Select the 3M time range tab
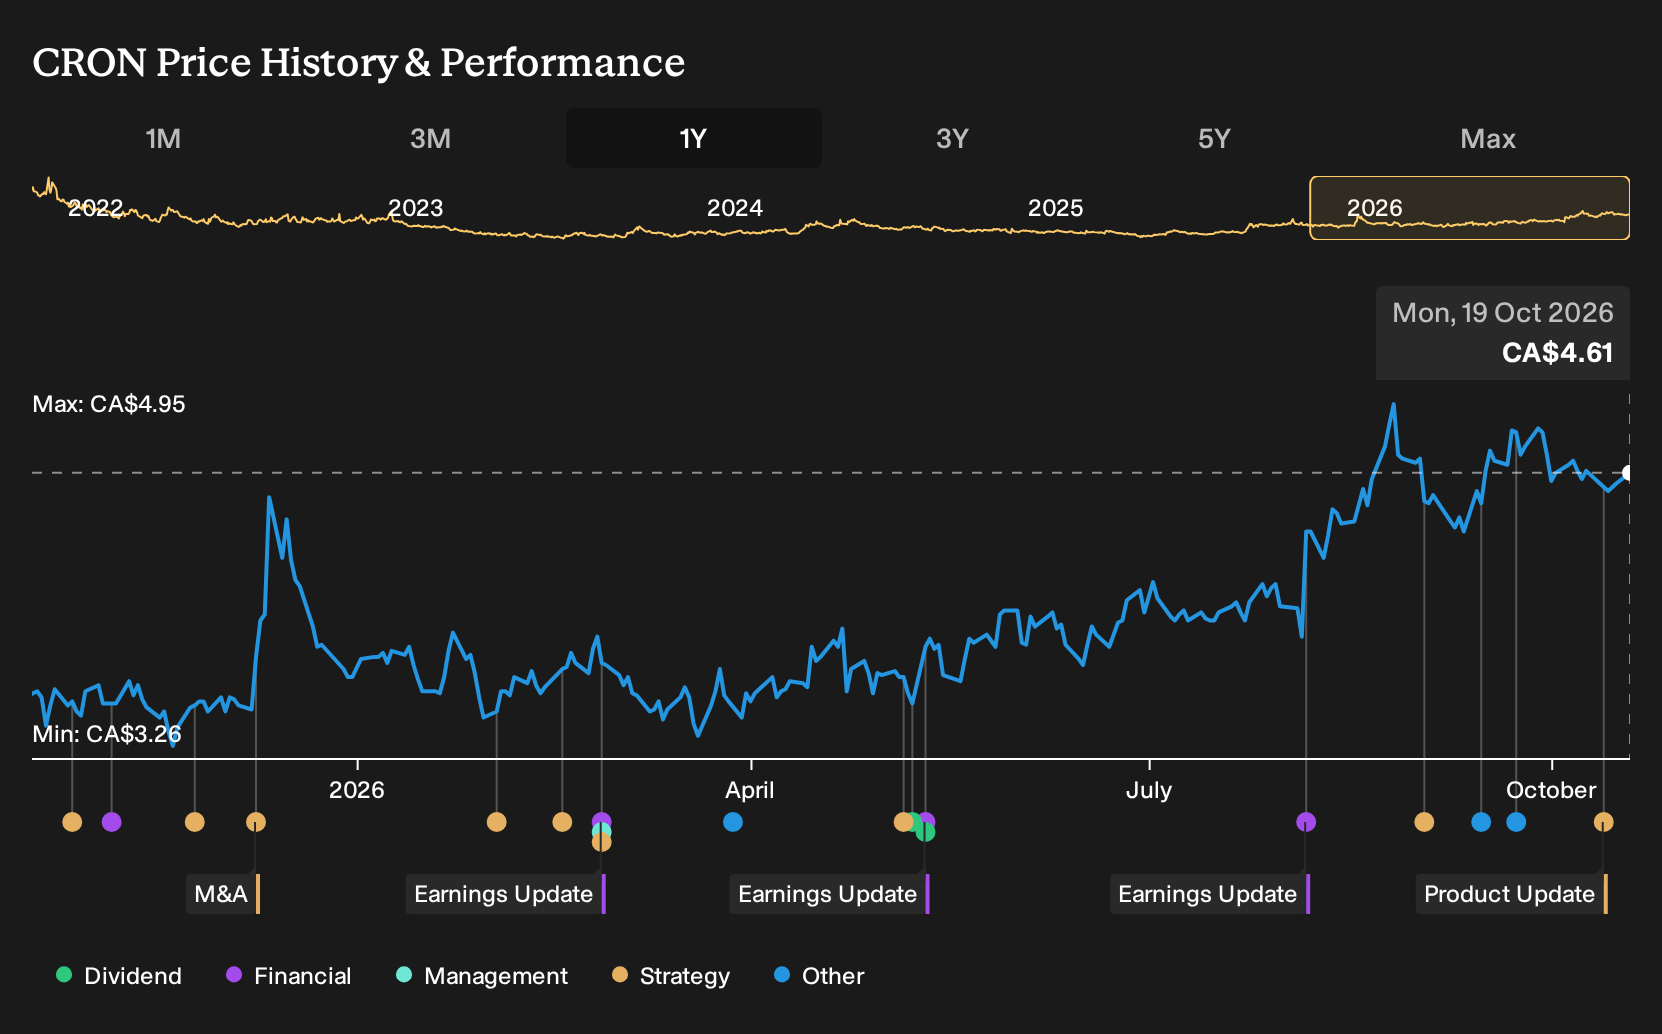 point(430,138)
